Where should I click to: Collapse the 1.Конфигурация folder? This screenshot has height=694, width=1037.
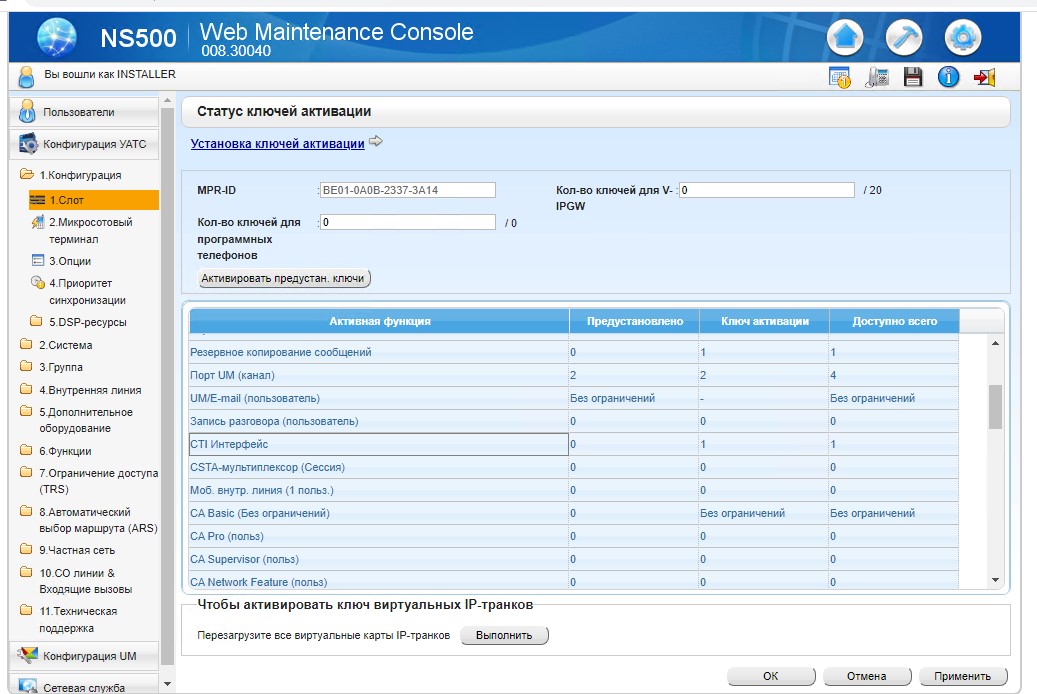tap(71, 175)
